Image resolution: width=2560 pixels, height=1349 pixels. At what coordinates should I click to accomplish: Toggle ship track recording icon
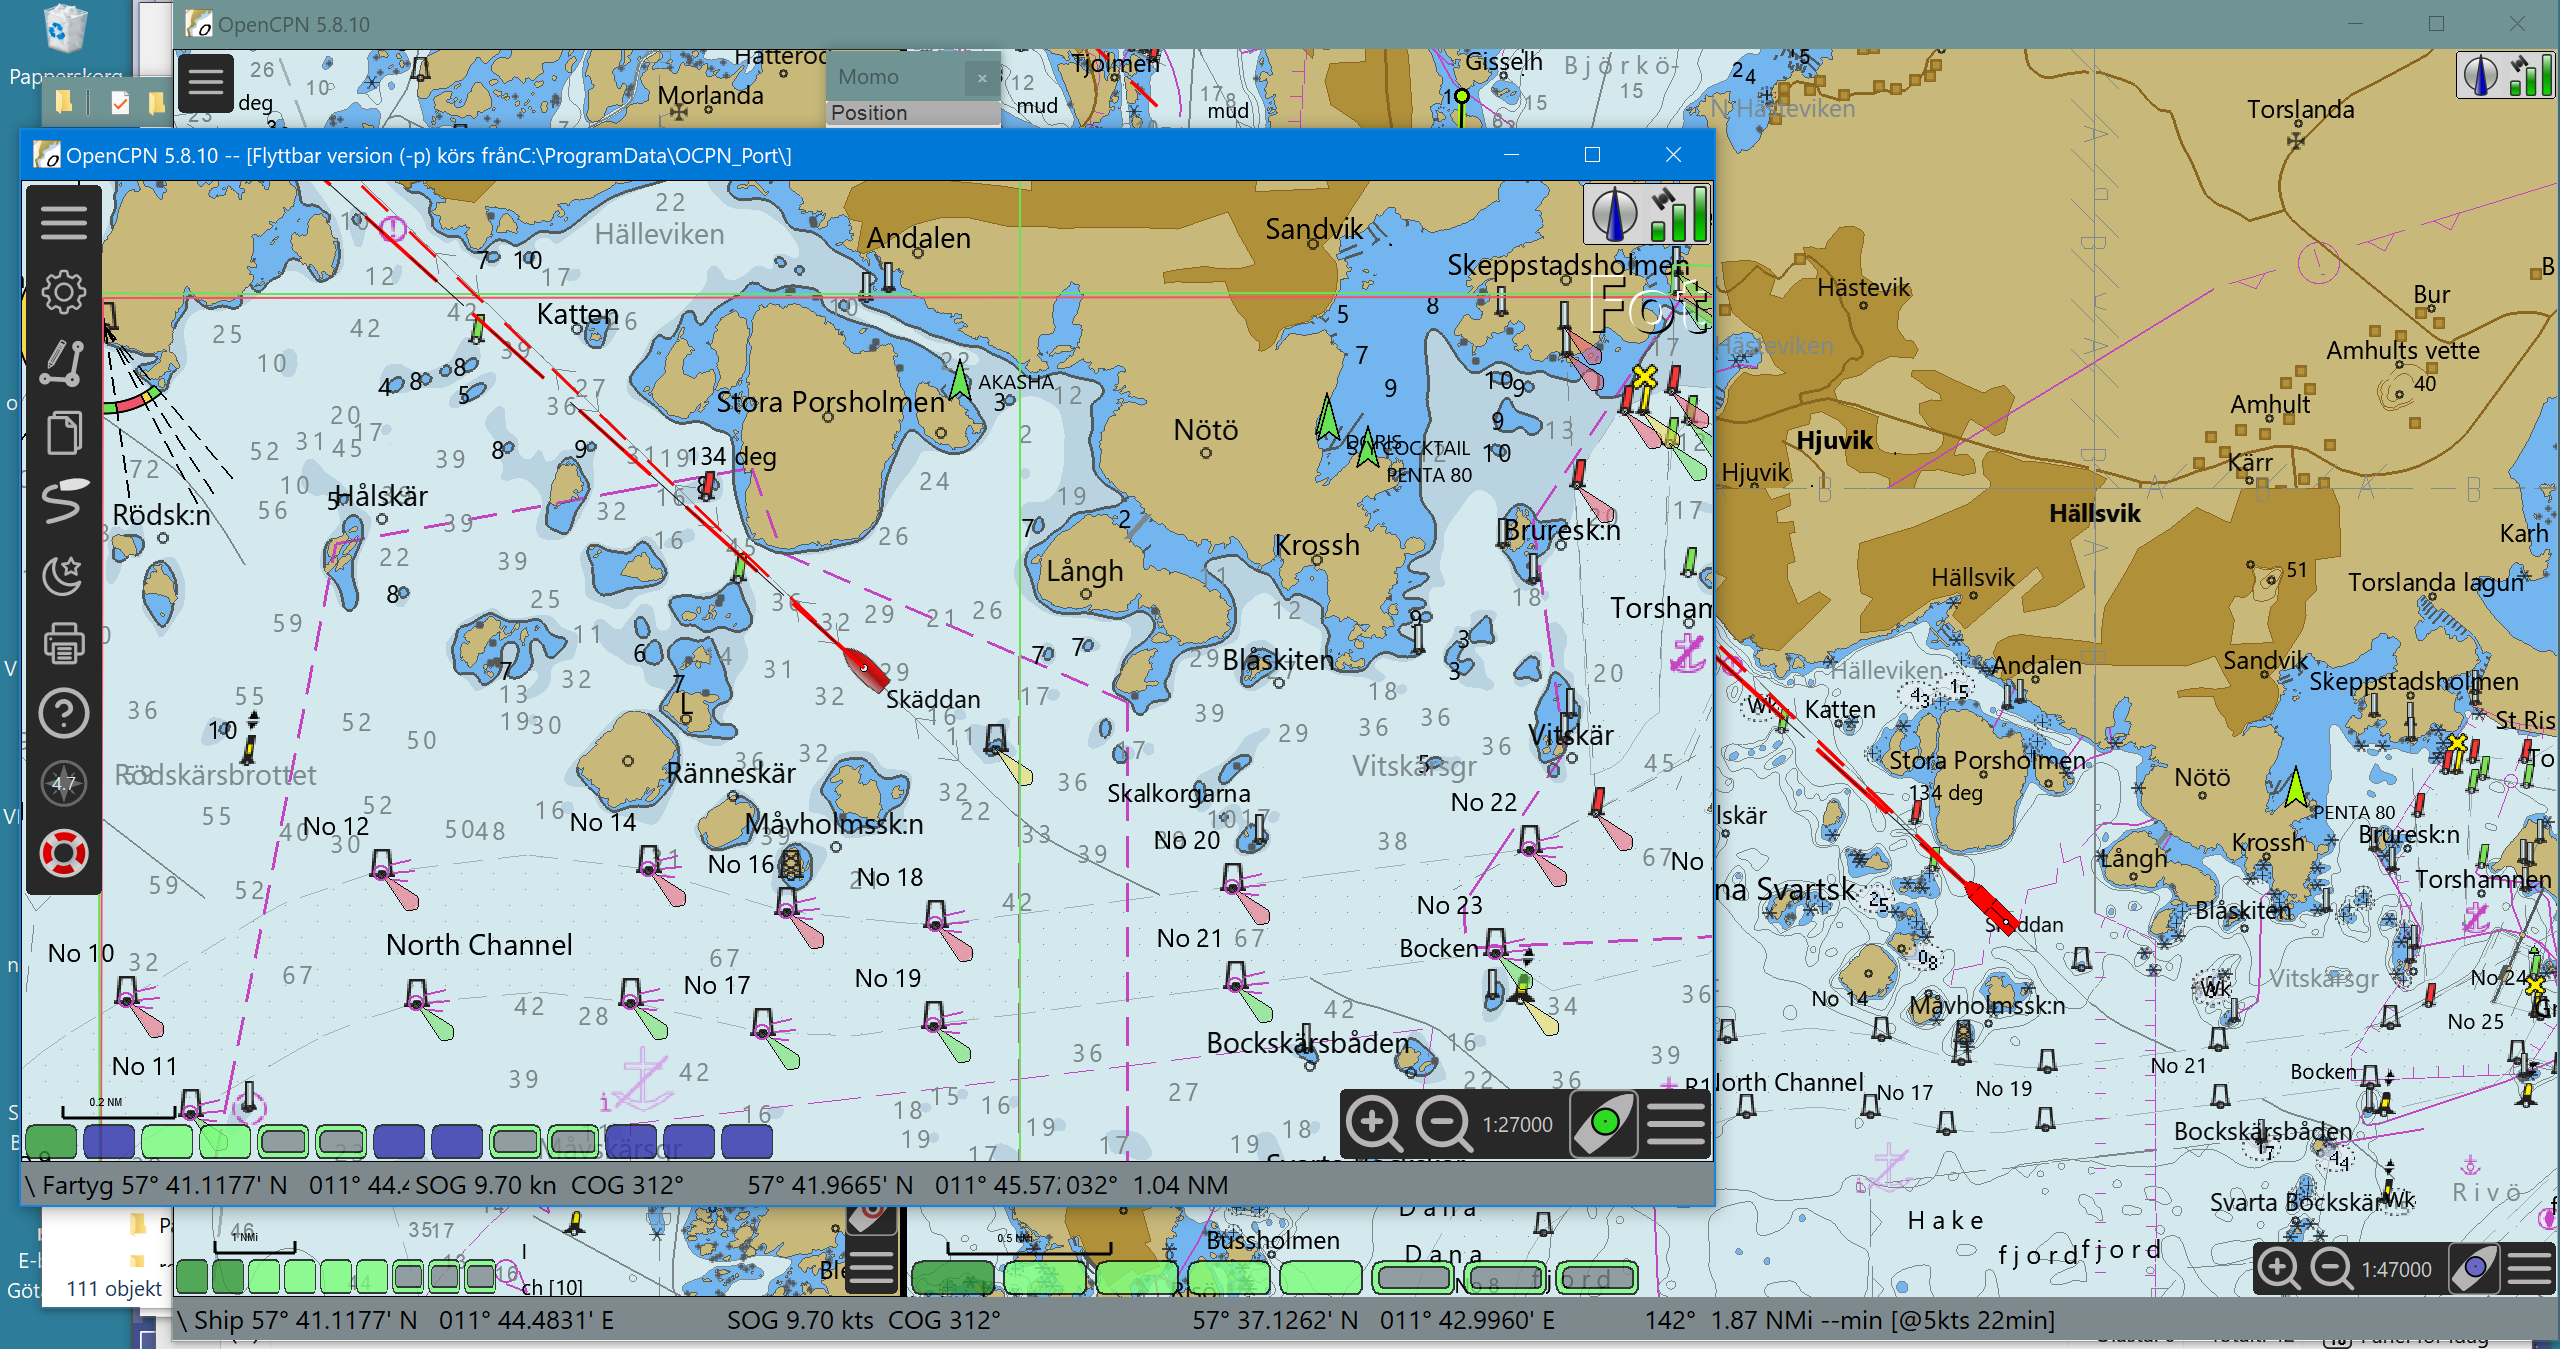point(63,502)
